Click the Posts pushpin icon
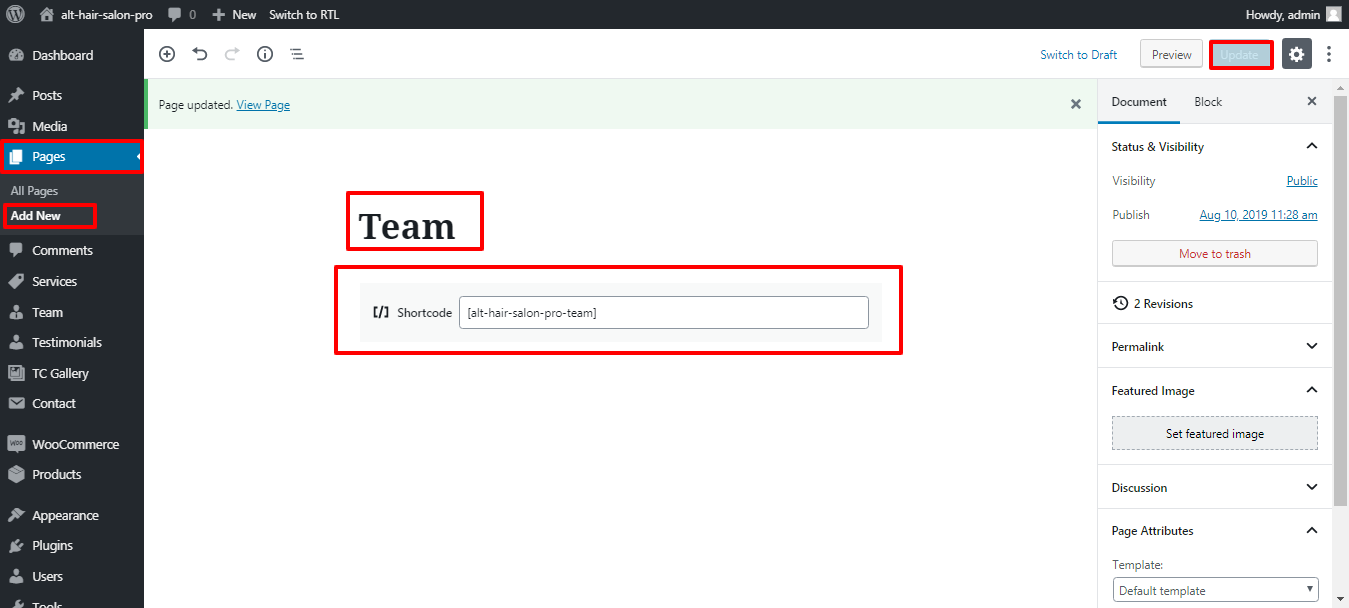1349x608 pixels. coord(16,95)
